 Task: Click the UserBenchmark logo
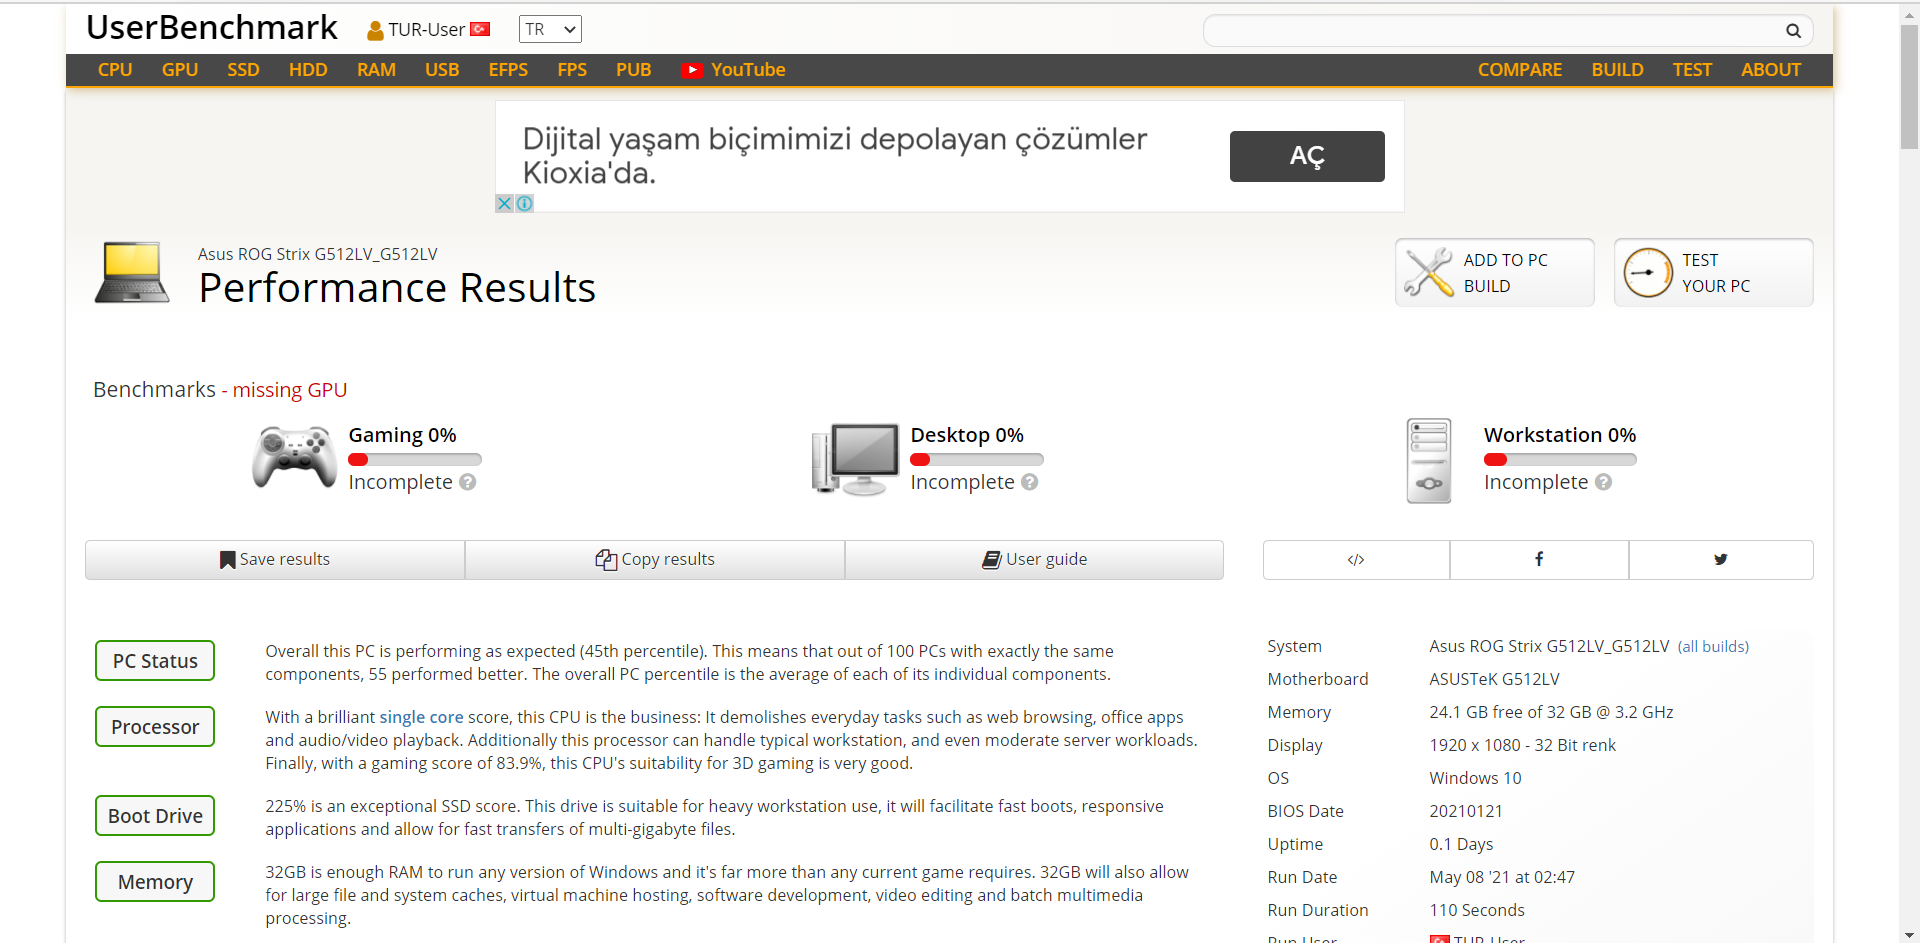[212, 28]
